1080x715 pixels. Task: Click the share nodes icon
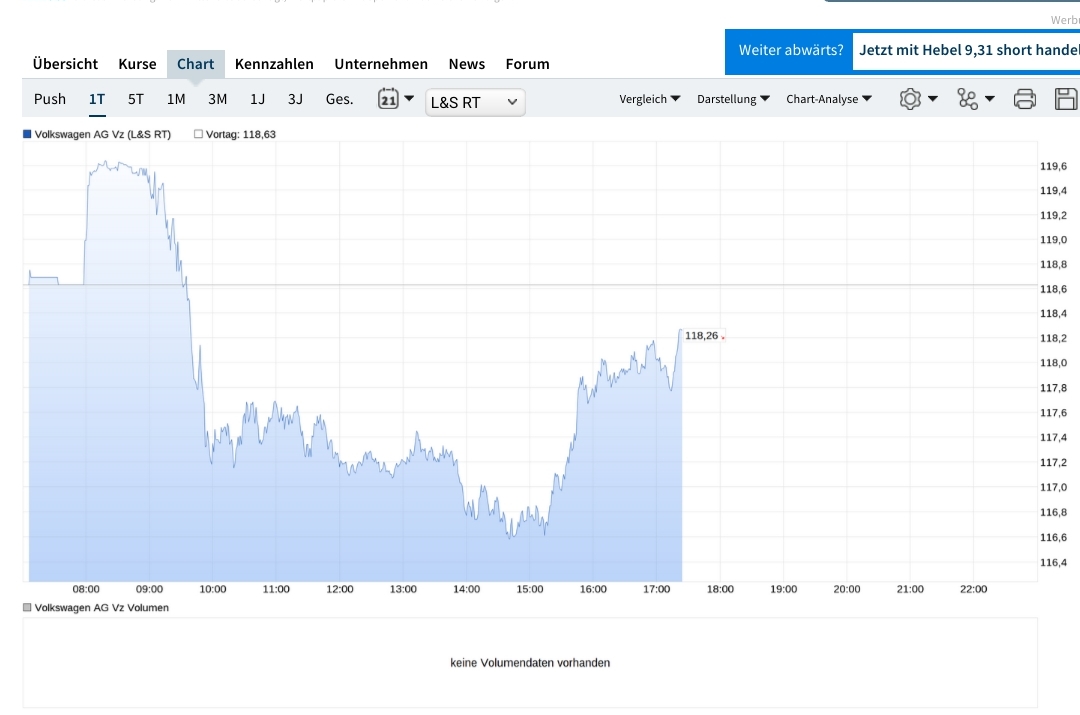coord(967,99)
